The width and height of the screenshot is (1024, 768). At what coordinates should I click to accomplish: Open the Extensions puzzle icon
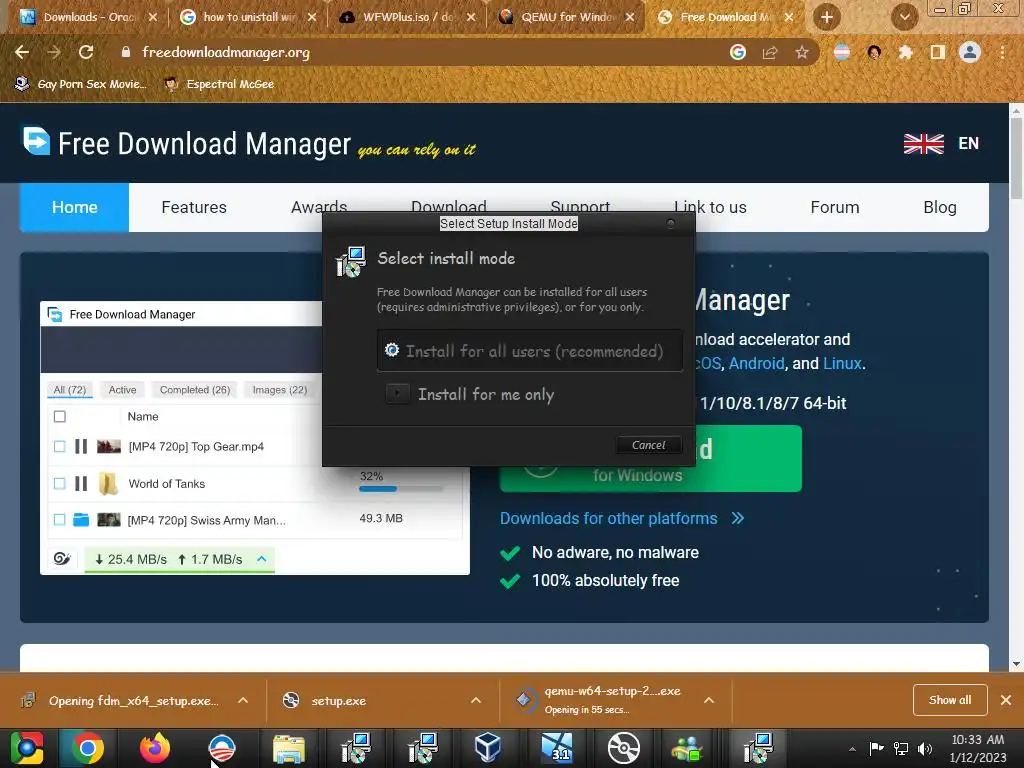click(905, 52)
